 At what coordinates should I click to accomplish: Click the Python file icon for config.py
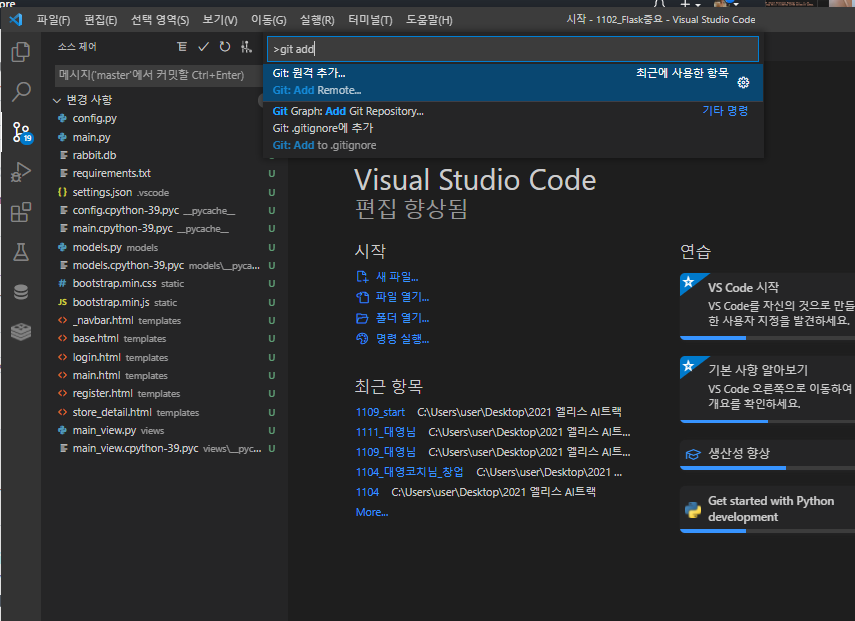click(x=63, y=118)
